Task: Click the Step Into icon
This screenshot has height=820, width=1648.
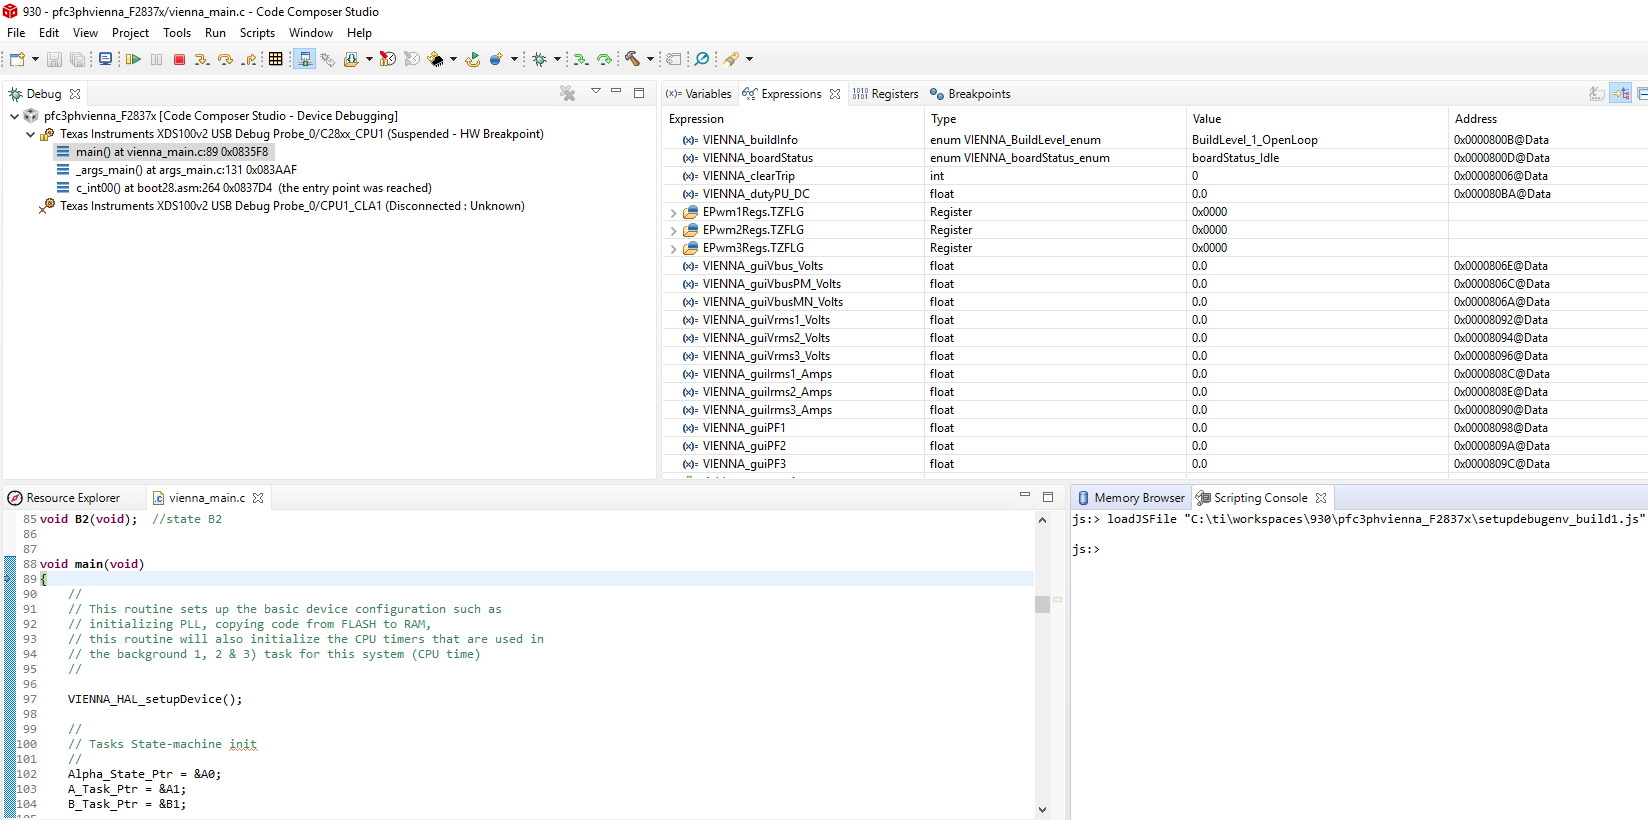Action: [202, 60]
